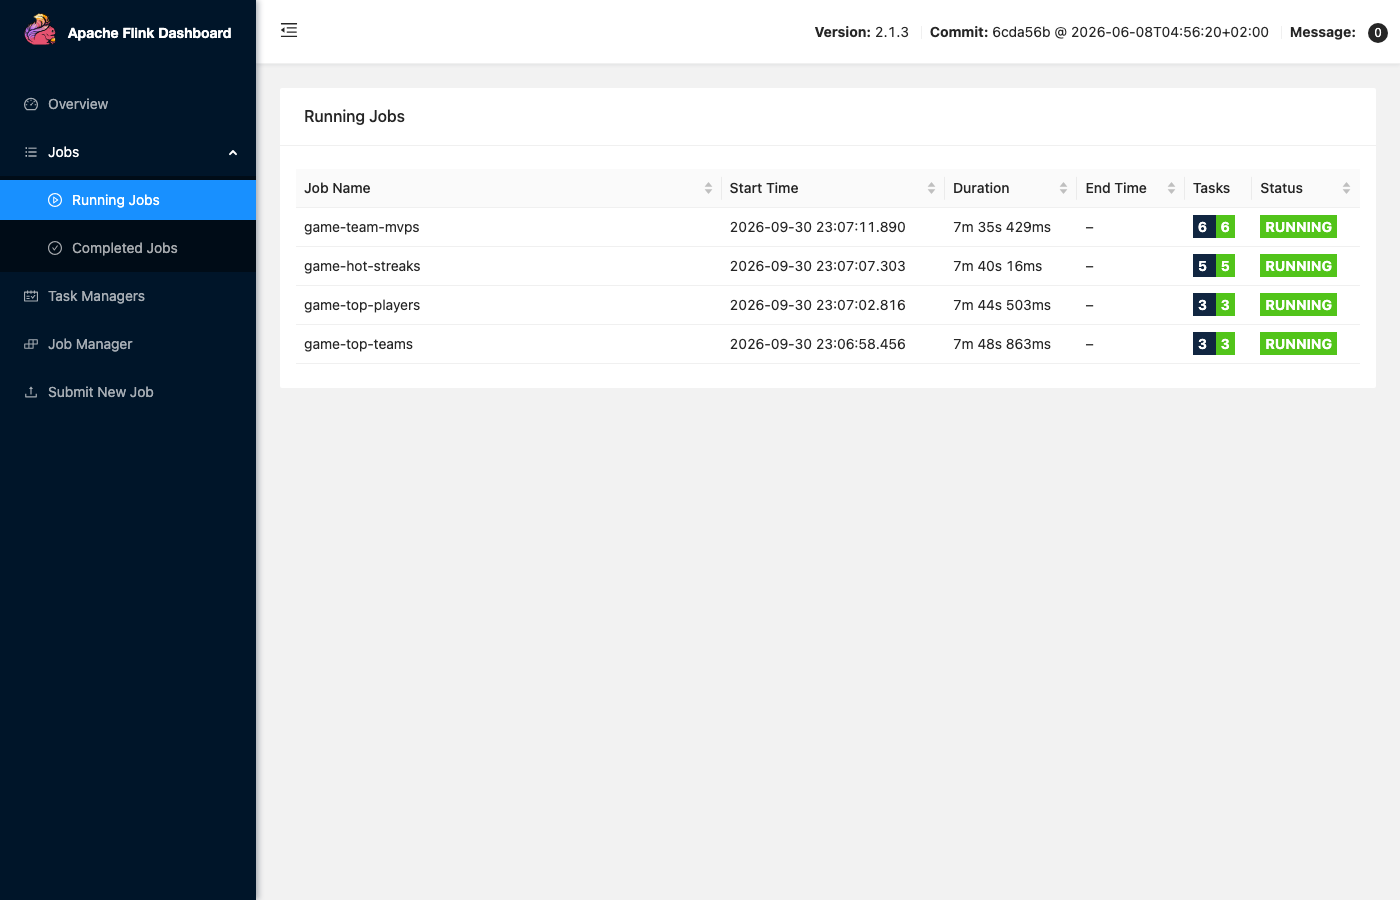Sort table using Status sort arrows
1400x900 pixels.
click(x=1346, y=188)
